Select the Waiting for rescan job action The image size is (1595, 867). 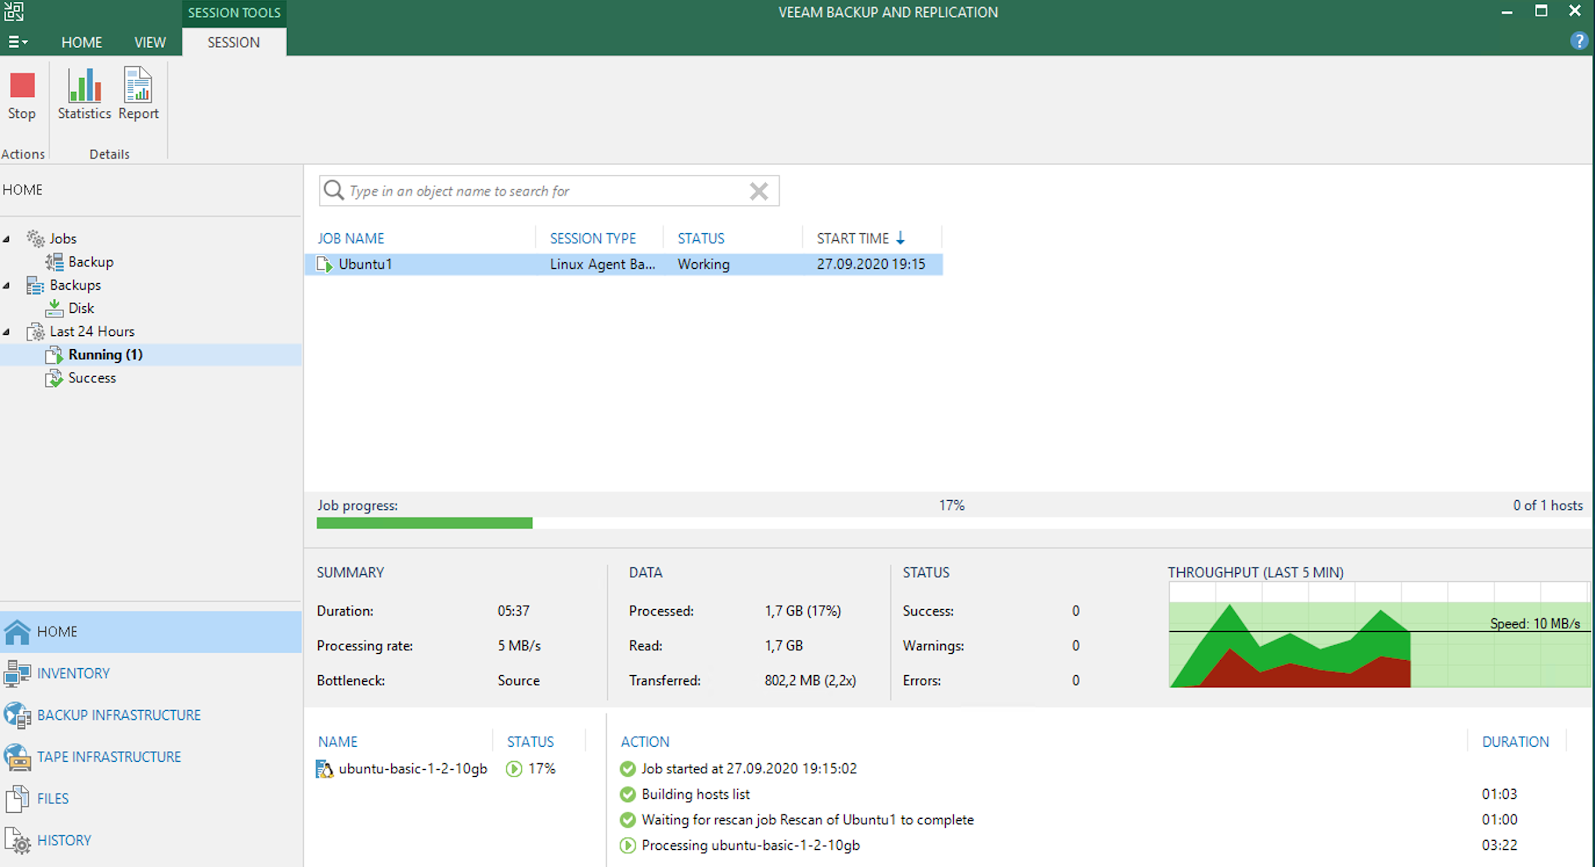[x=807, y=820]
